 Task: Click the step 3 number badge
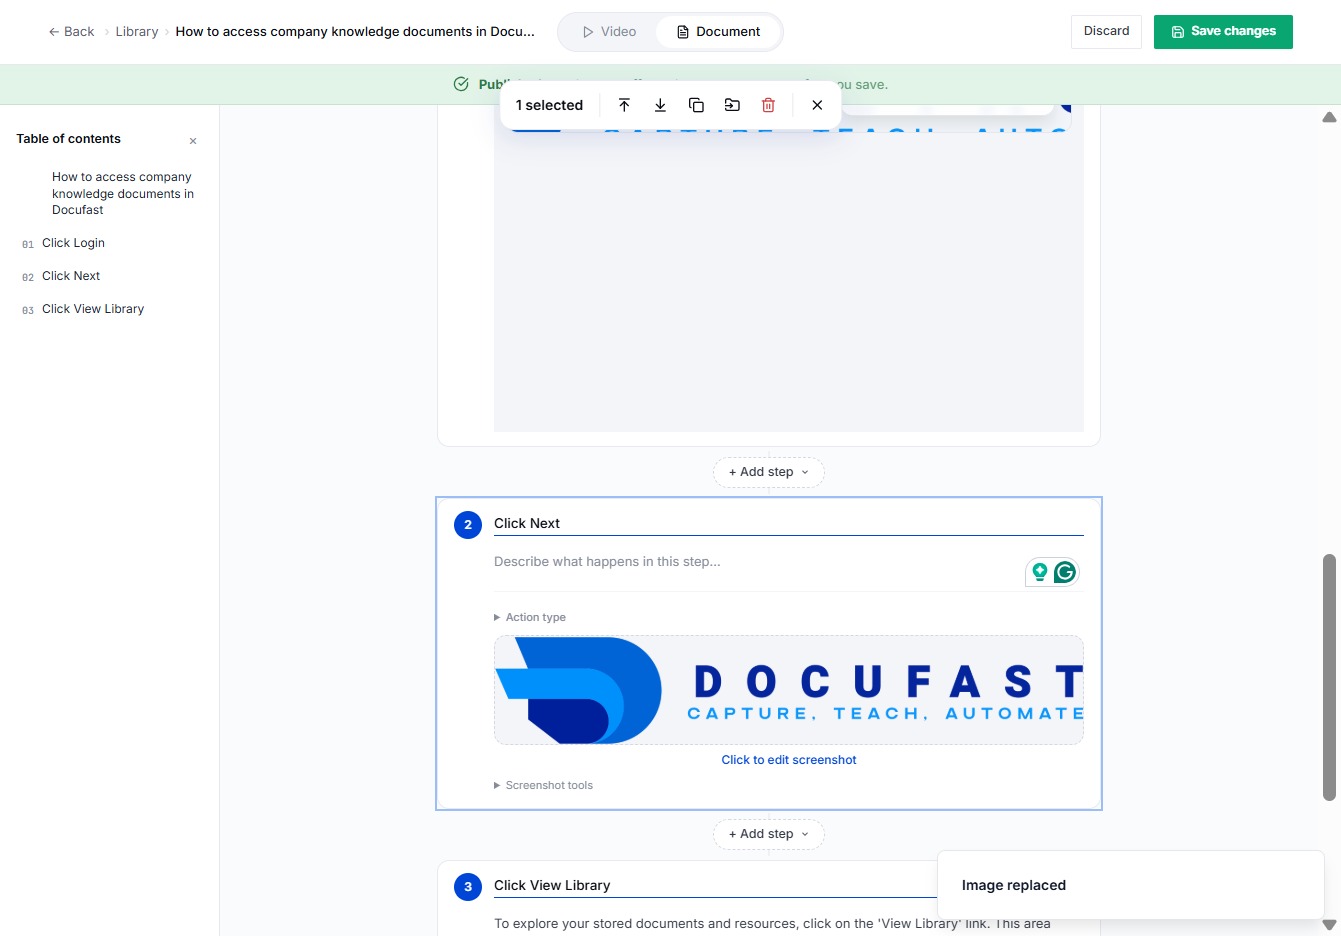(x=468, y=887)
